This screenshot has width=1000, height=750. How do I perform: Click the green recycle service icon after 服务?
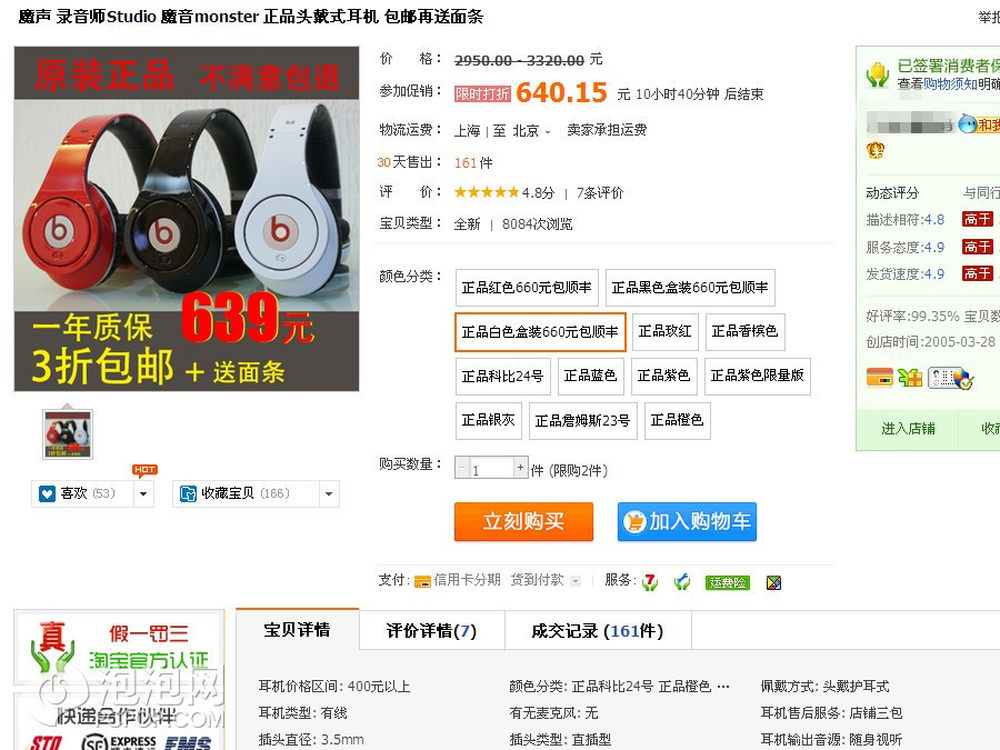tap(682, 582)
